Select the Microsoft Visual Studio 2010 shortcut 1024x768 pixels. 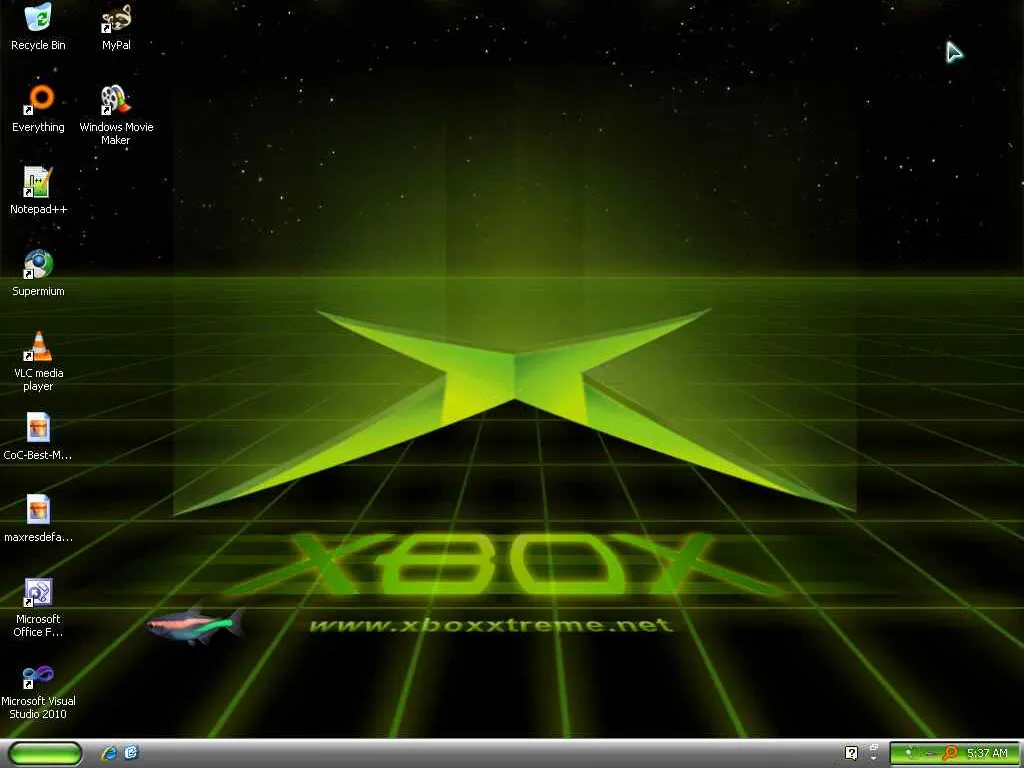point(38,690)
